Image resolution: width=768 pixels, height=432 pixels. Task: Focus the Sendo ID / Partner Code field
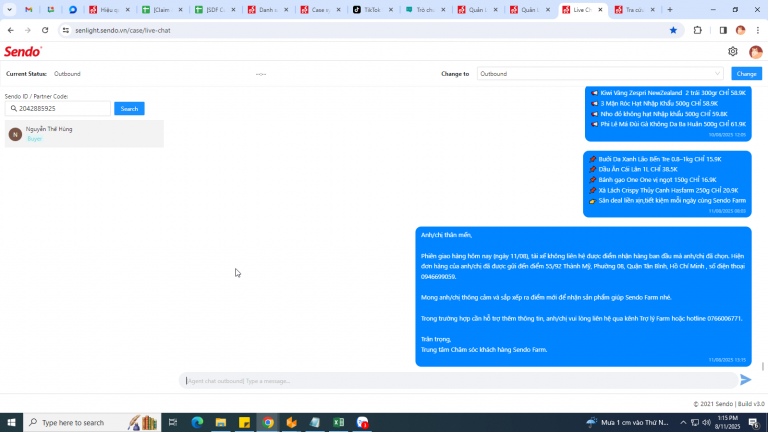coord(58,109)
